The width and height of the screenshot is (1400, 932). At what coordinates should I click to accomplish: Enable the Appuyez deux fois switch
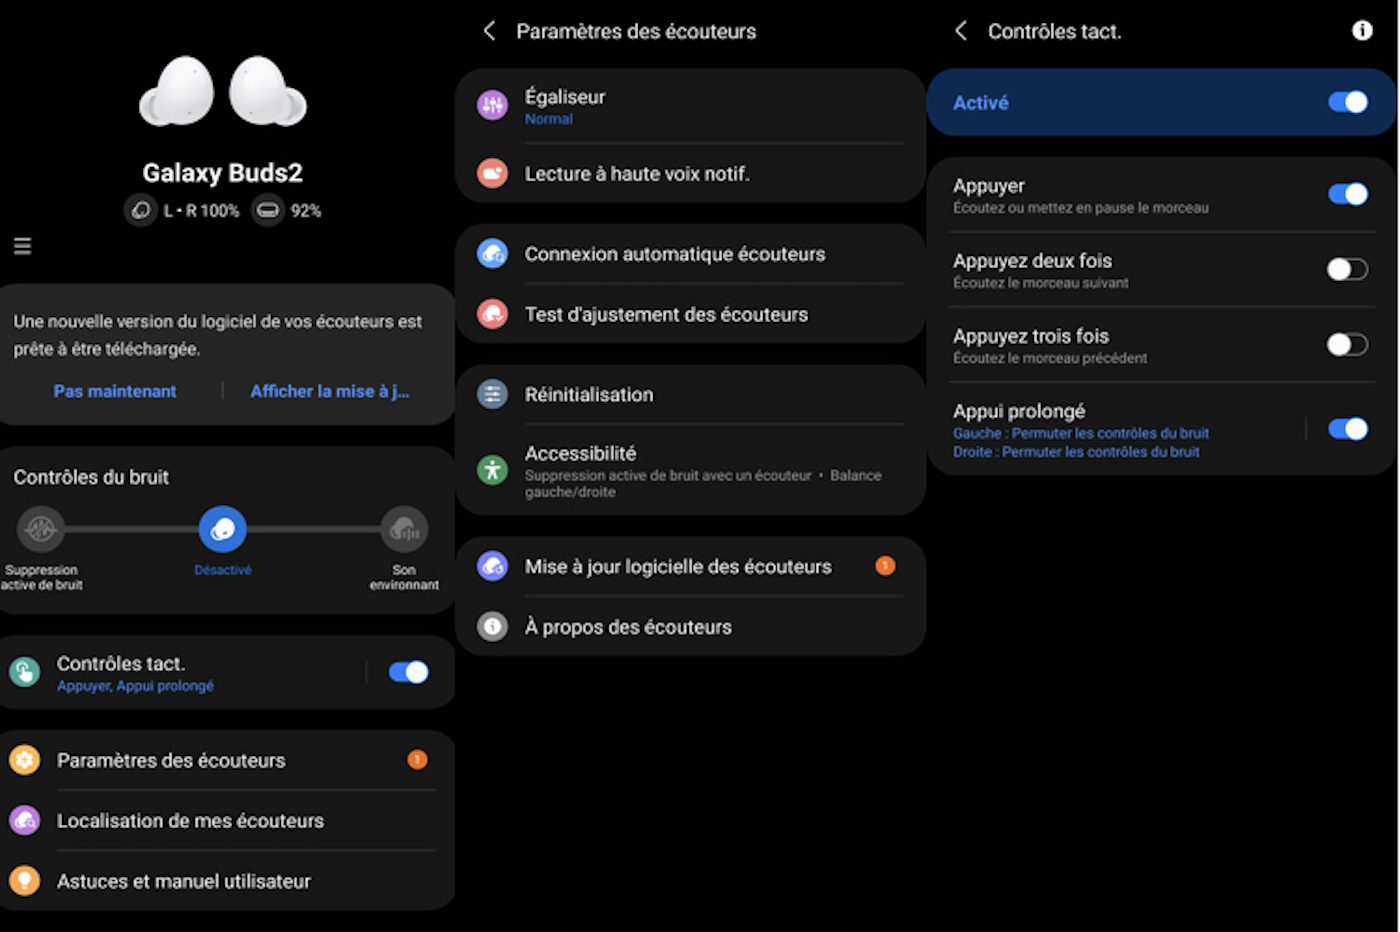pyautogui.click(x=1348, y=269)
